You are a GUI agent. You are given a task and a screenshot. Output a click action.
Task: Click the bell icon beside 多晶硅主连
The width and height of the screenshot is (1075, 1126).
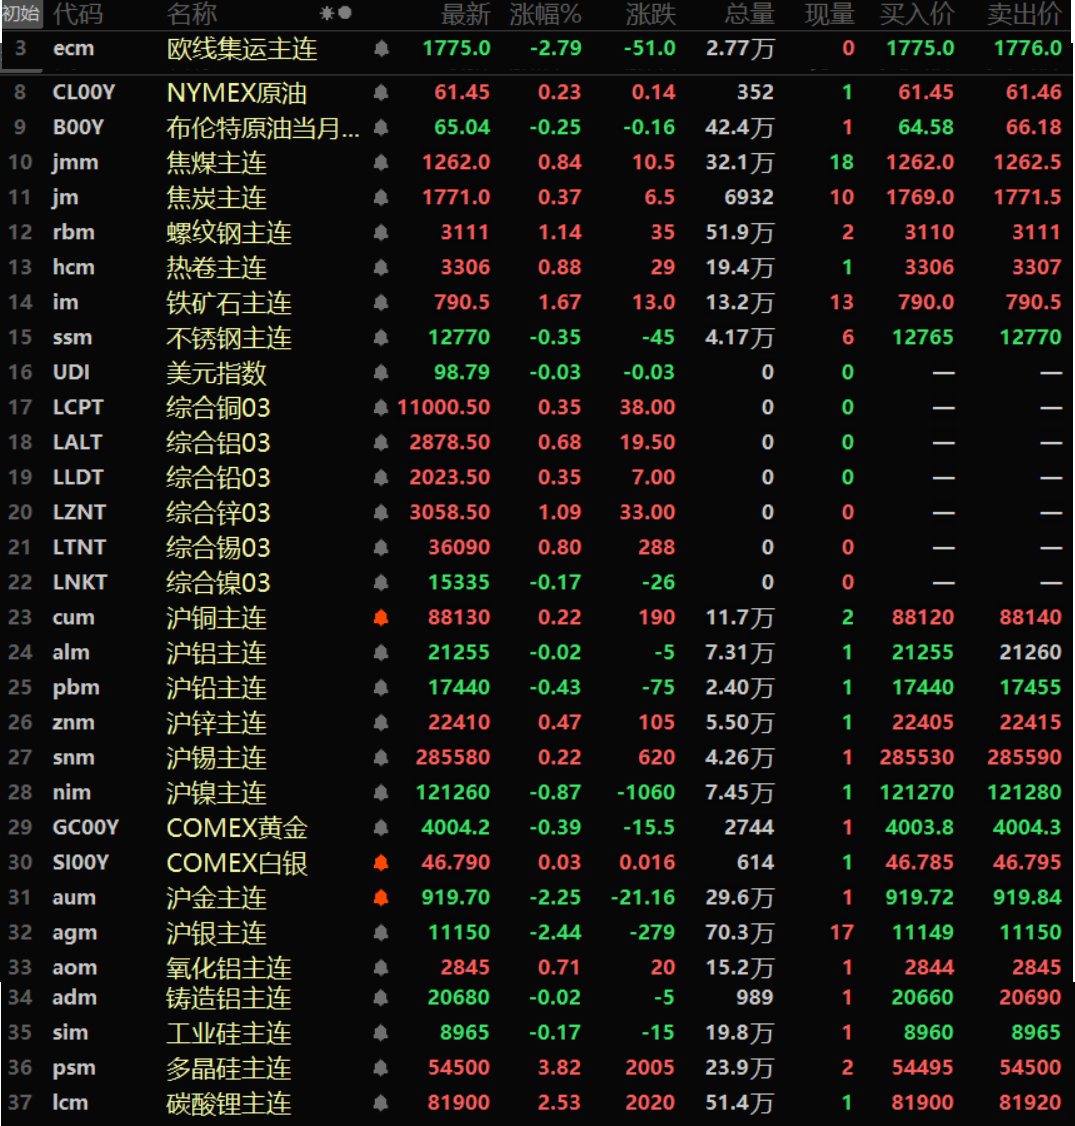pos(381,1068)
